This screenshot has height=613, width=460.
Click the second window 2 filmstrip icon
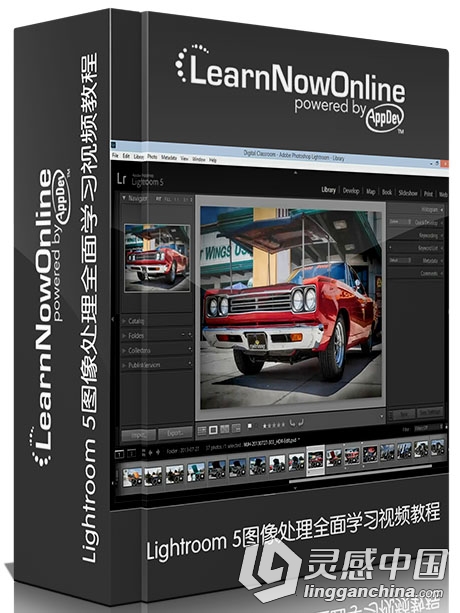click(132, 453)
